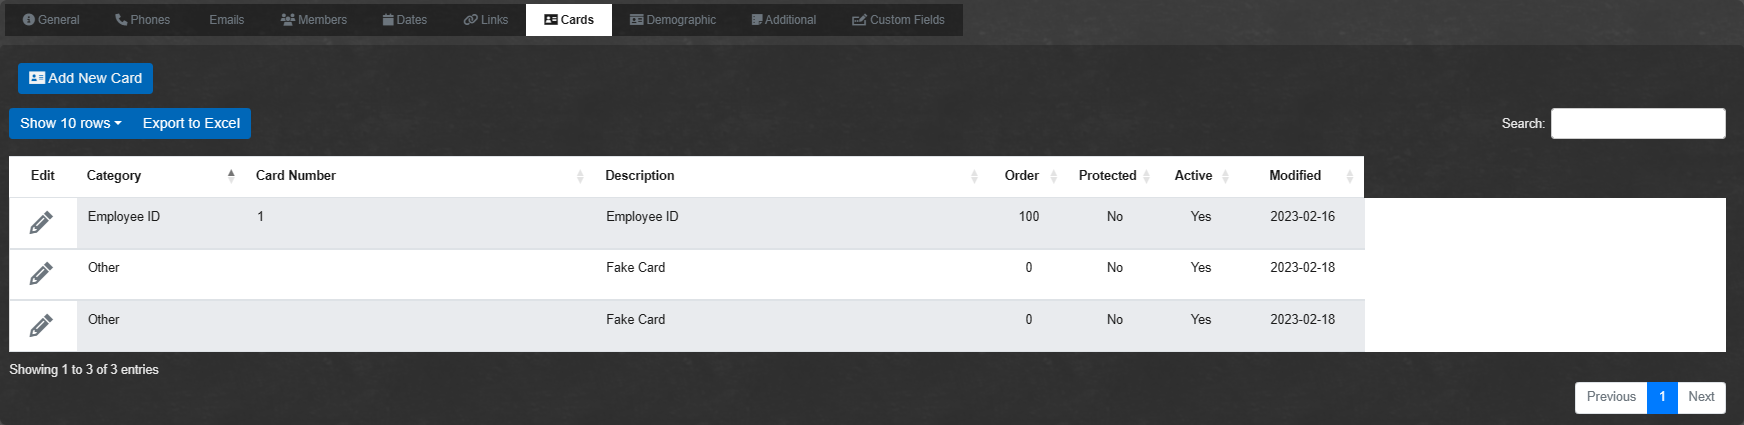Open the Demographic tab
The height and width of the screenshot is (425, 1744).
click(673, 20)
